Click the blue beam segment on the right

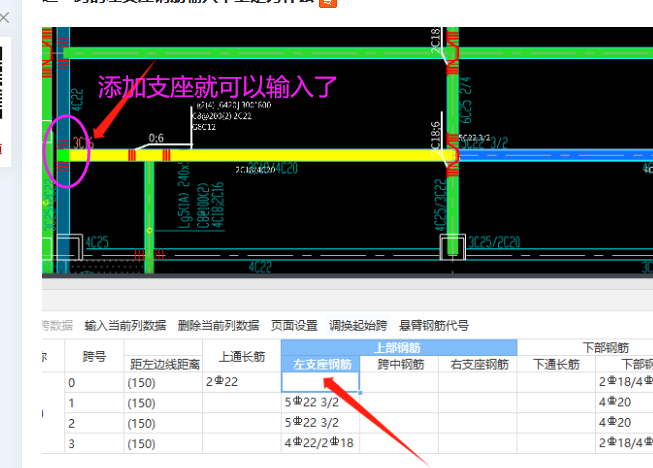(556, 155)
